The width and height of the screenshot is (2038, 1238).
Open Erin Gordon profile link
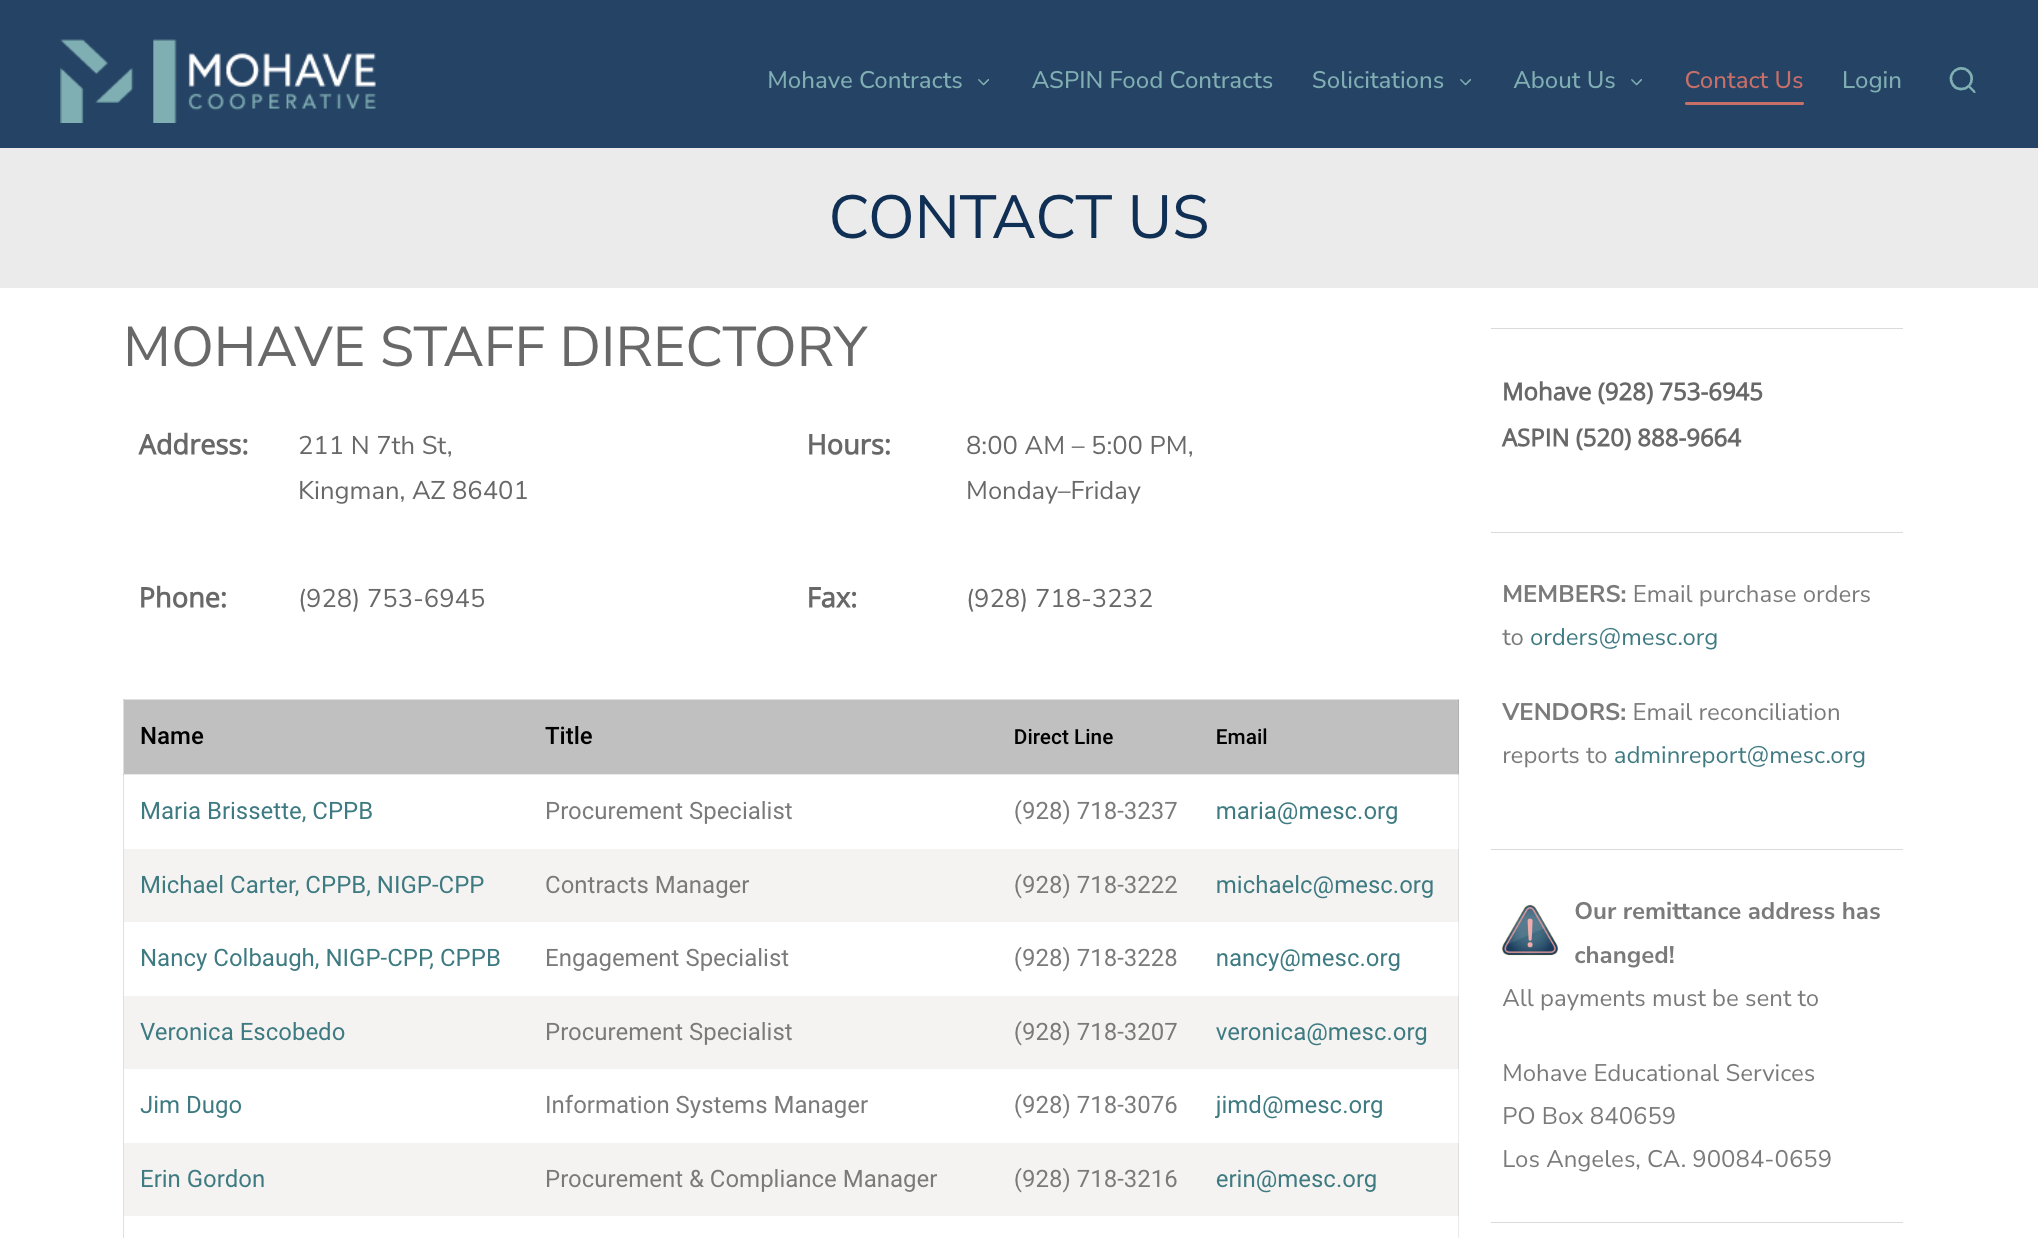(202, 1179)
